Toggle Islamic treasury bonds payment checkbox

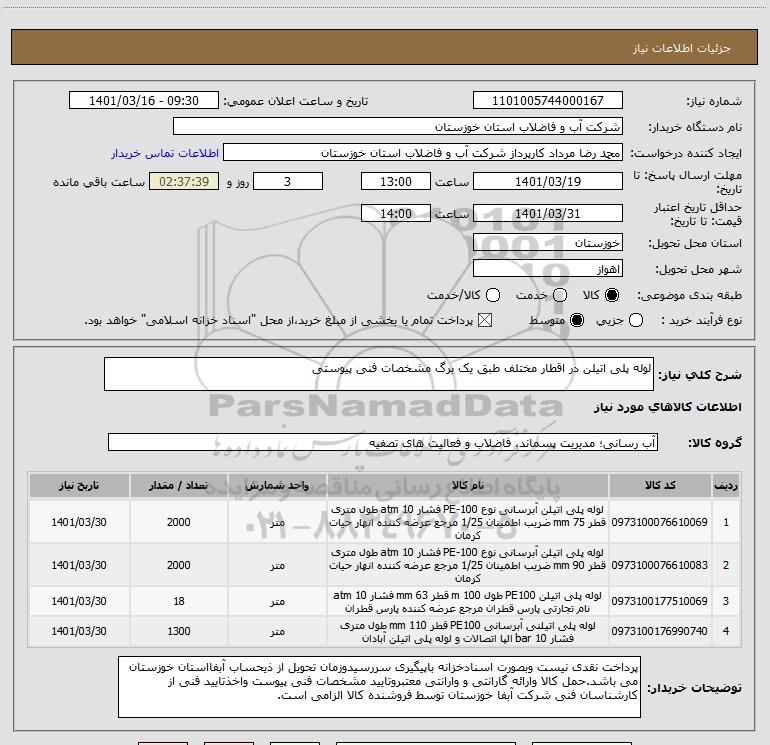pos(485,320)
